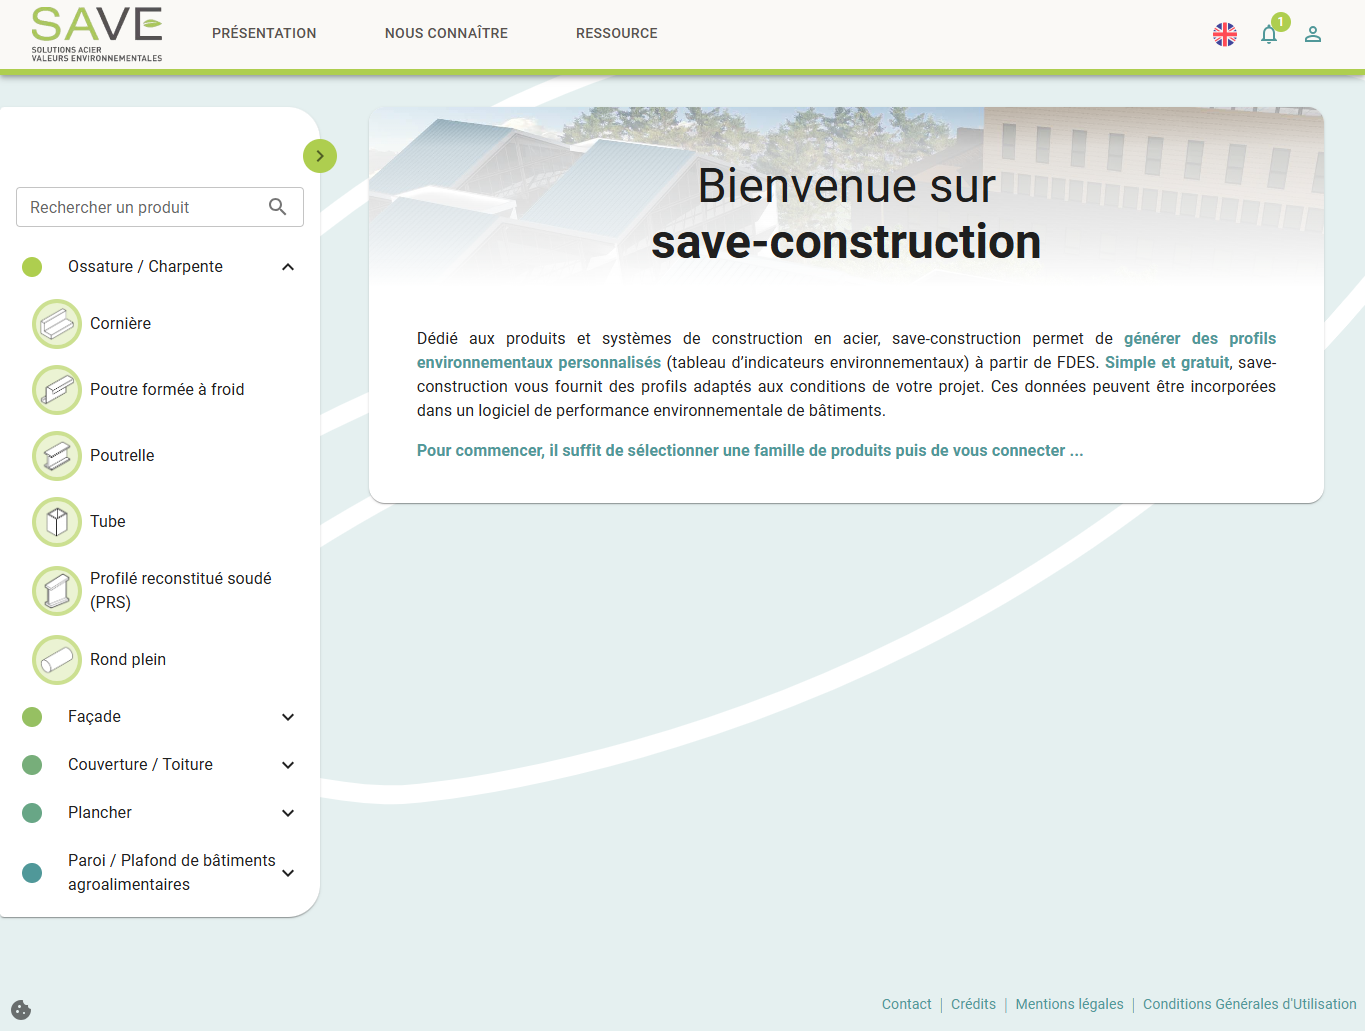Collapse sidebar with green arrow button
The image size is (1365, 1031).
pyautogui.click(x=320, y=156)
